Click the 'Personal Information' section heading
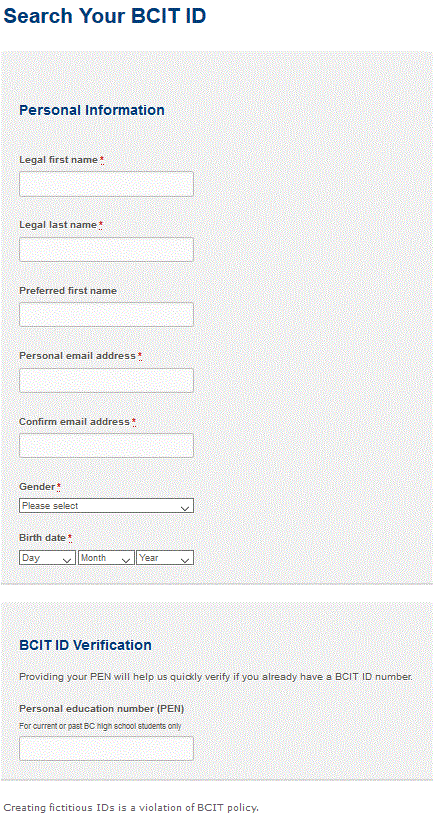This screenshot has width=433, height=829. click(92, 110)
